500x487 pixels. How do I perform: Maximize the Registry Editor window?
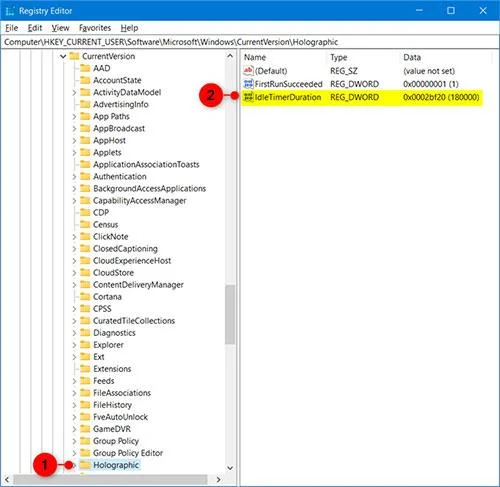click(451, 11)
